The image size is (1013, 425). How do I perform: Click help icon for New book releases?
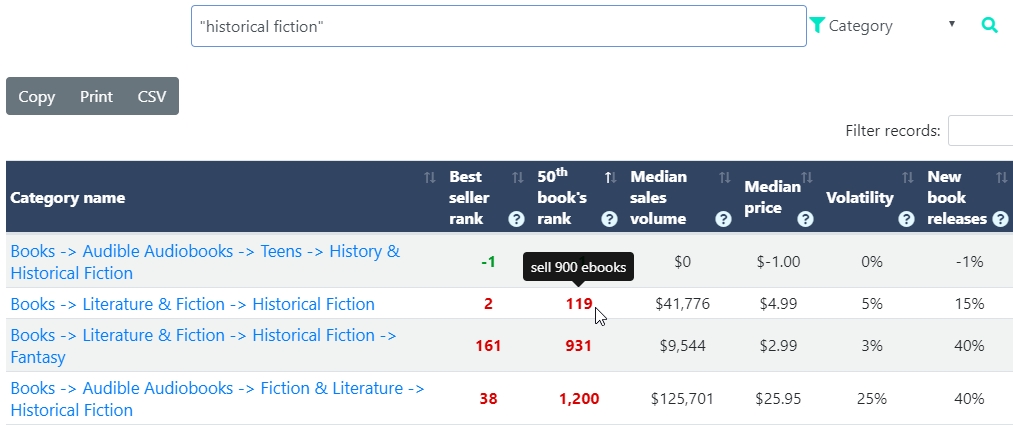coord(1000,219)
